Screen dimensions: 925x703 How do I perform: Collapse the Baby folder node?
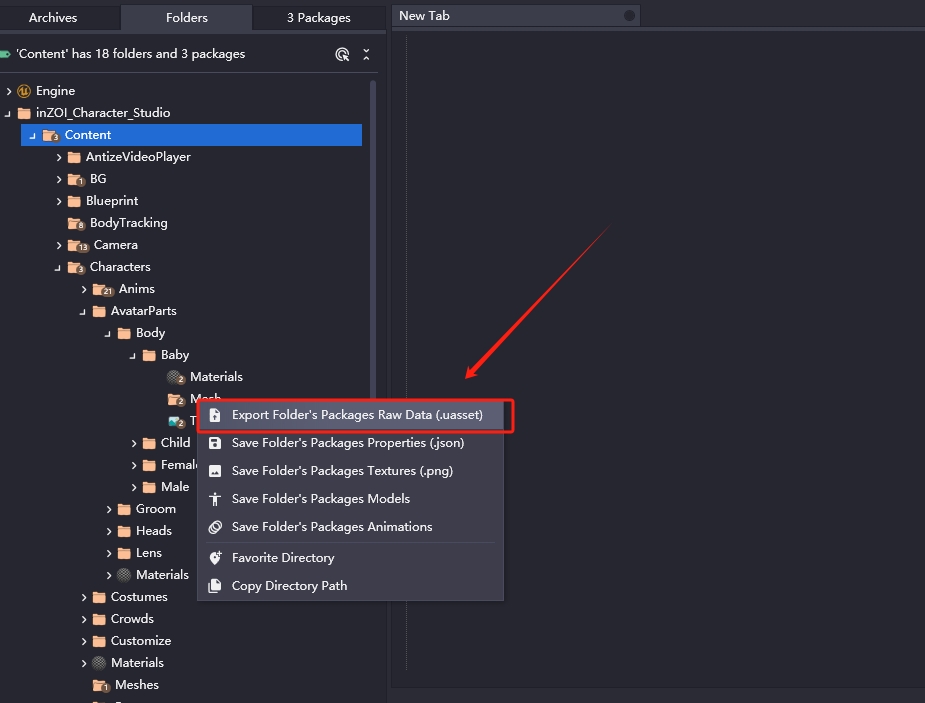[132, 356]
